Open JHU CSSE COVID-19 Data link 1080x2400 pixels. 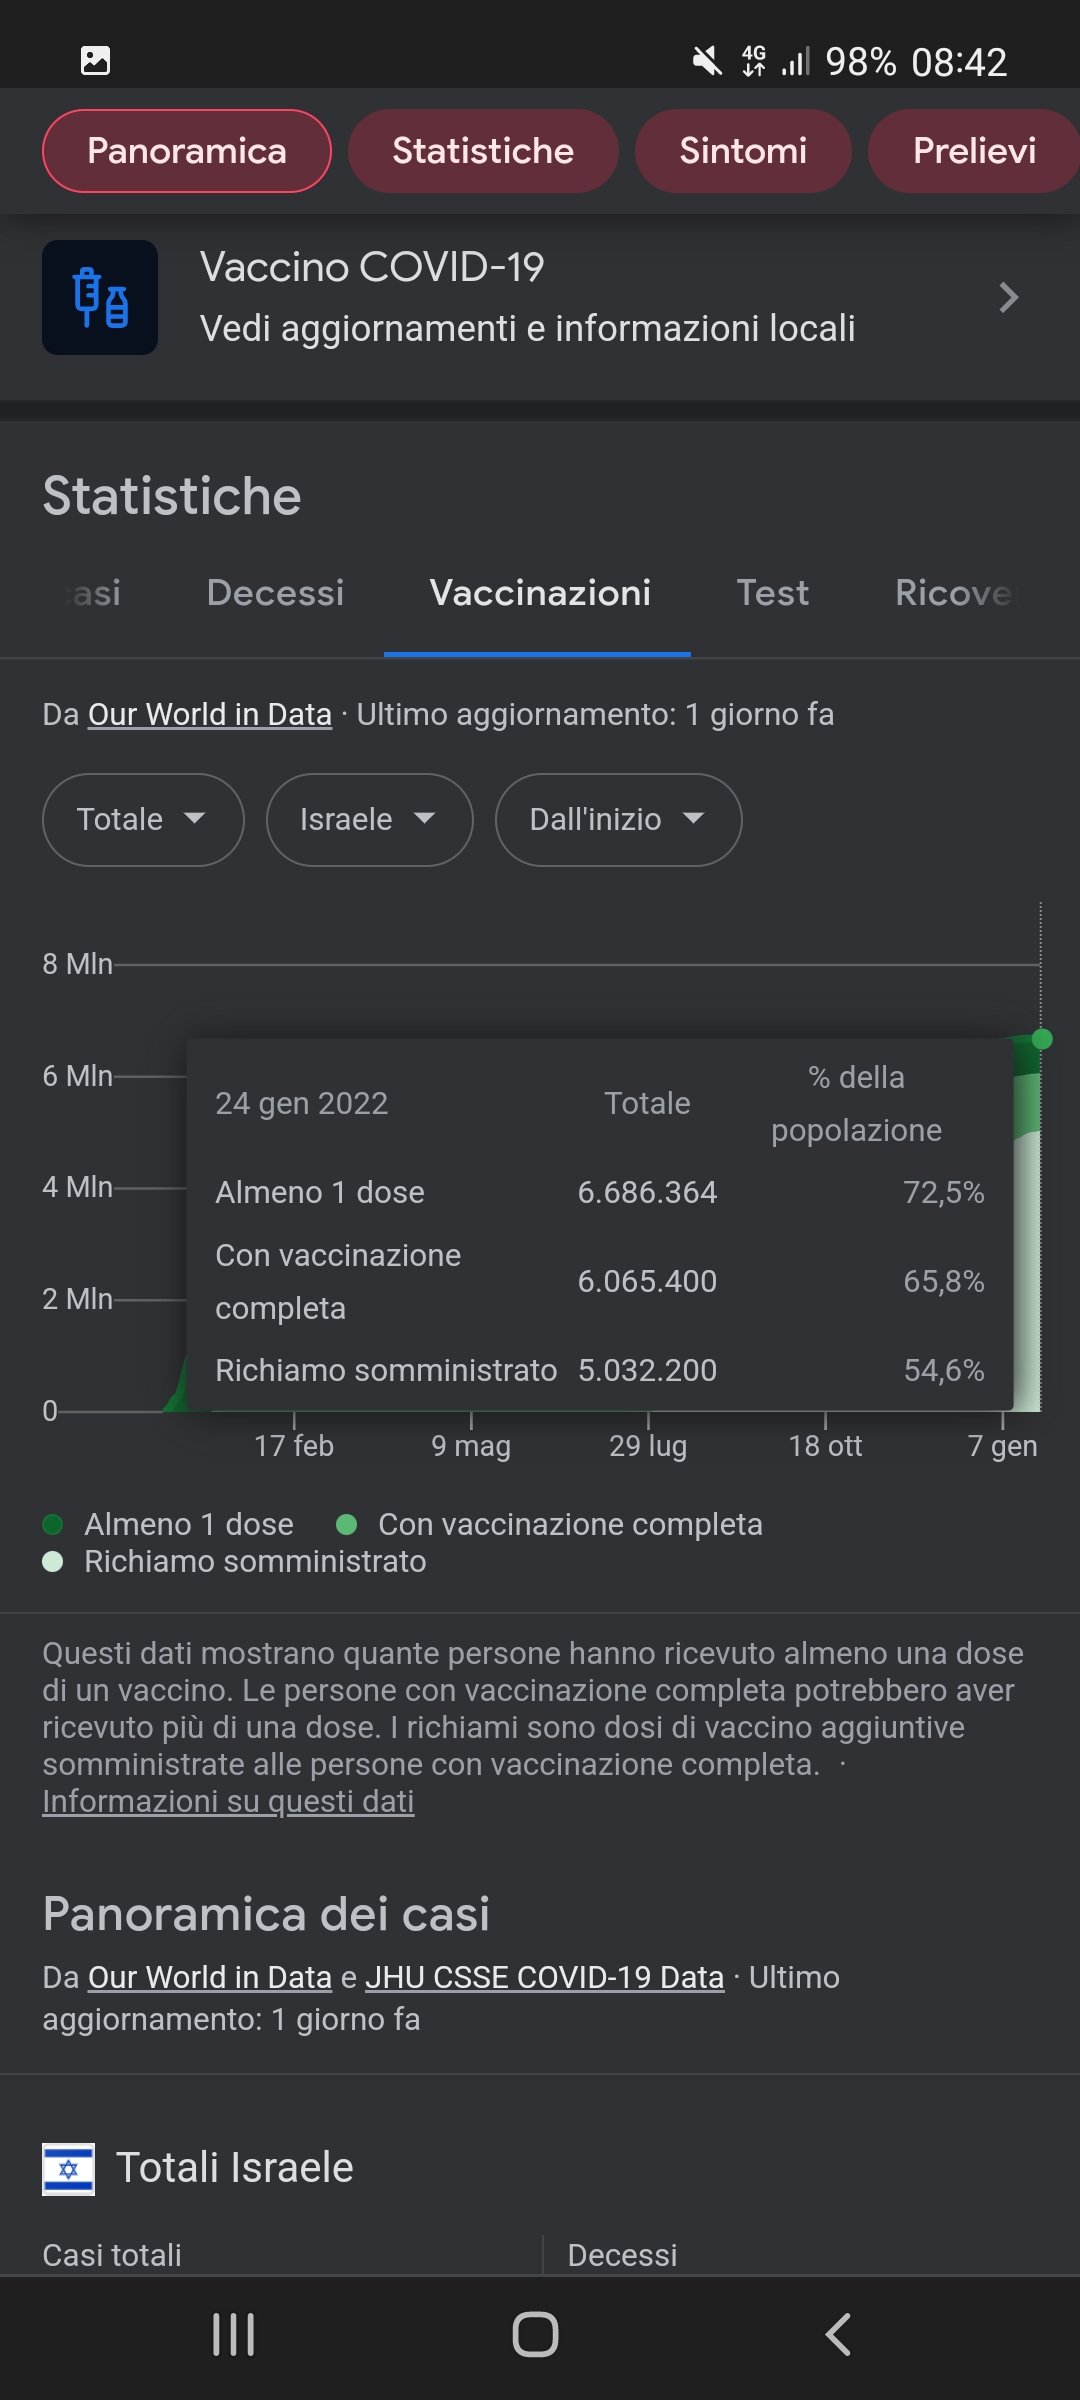[544, 1977]
